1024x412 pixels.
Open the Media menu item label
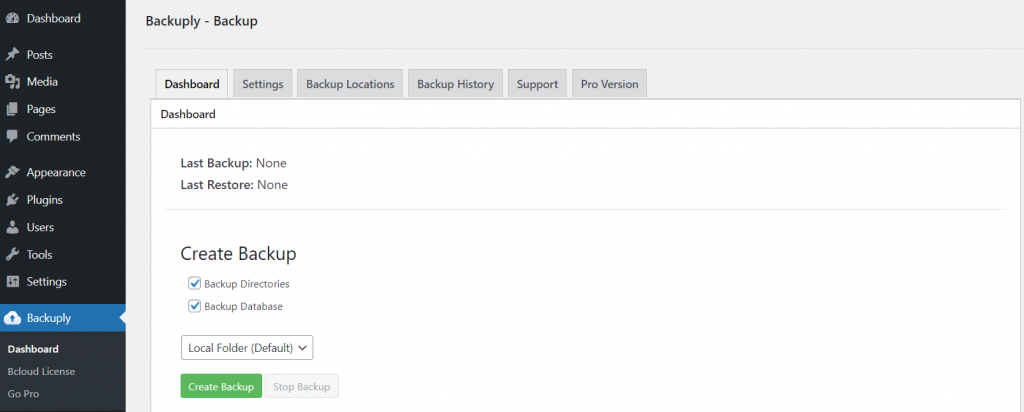42,82
